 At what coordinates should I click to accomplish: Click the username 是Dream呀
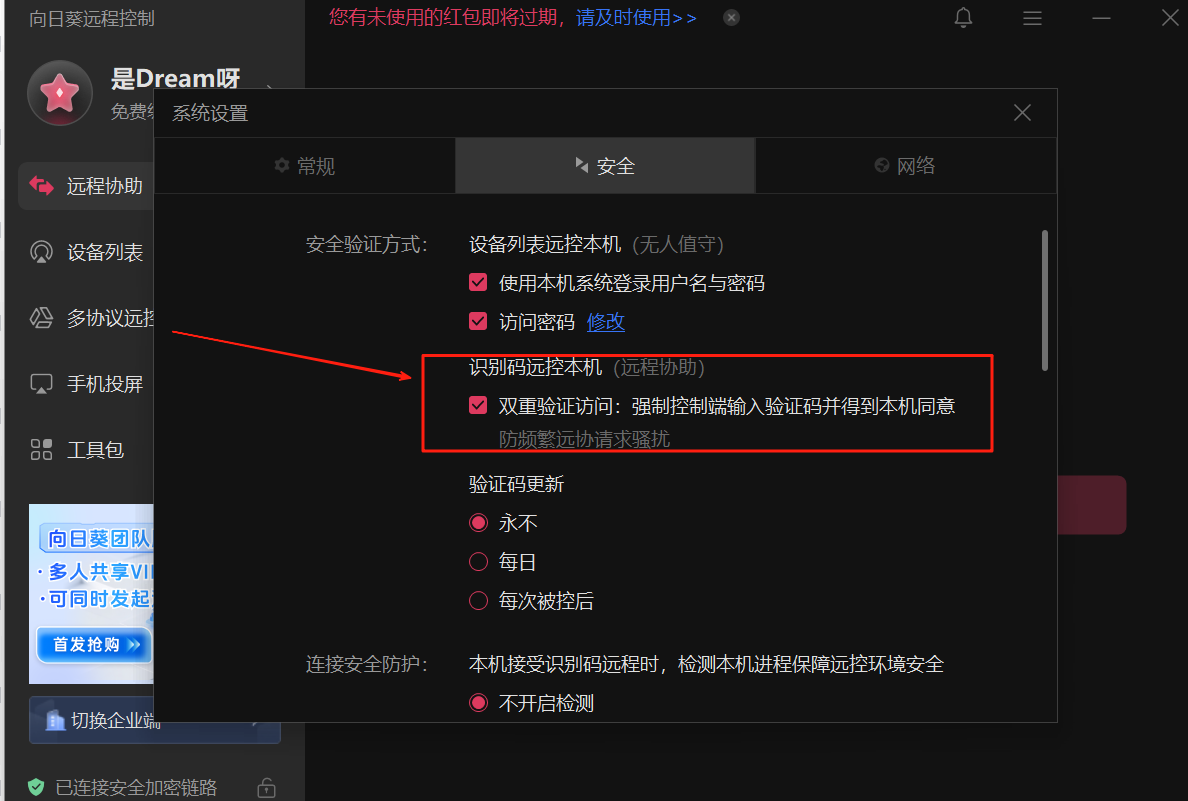click(176, 79)
